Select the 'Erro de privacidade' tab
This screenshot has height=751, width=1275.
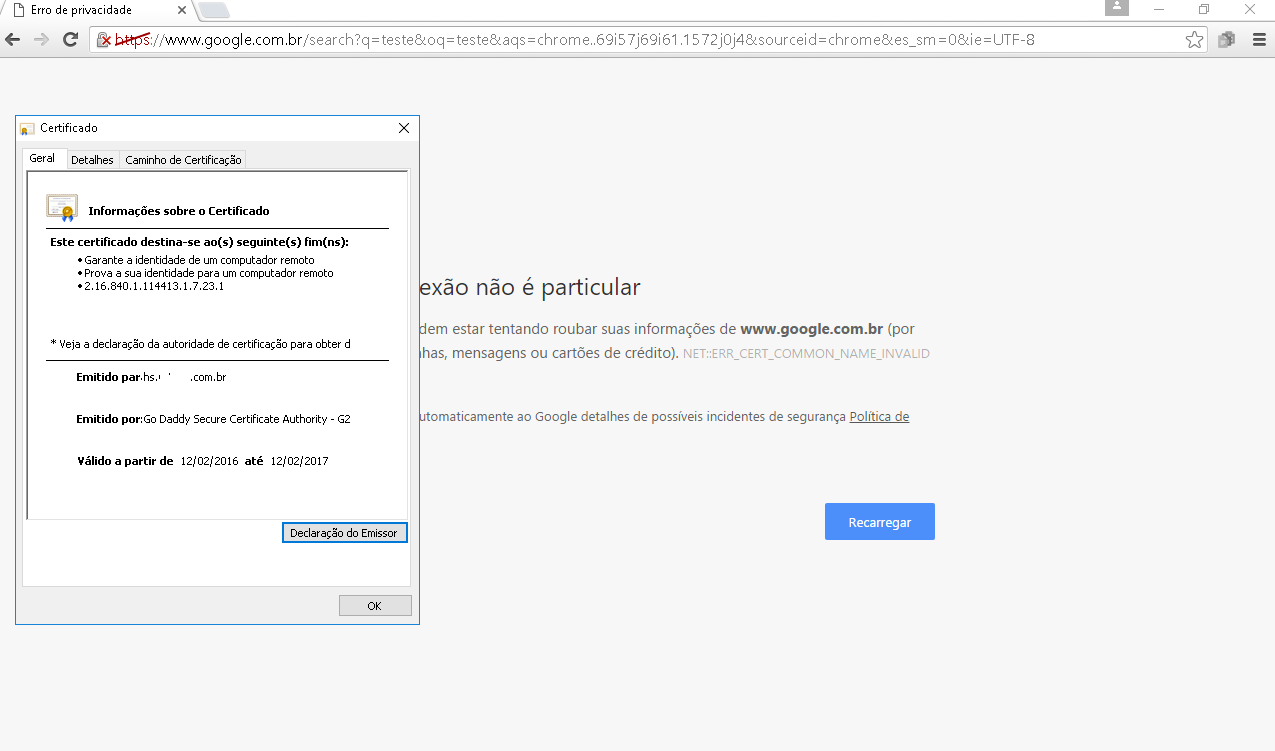coord(95,10)
